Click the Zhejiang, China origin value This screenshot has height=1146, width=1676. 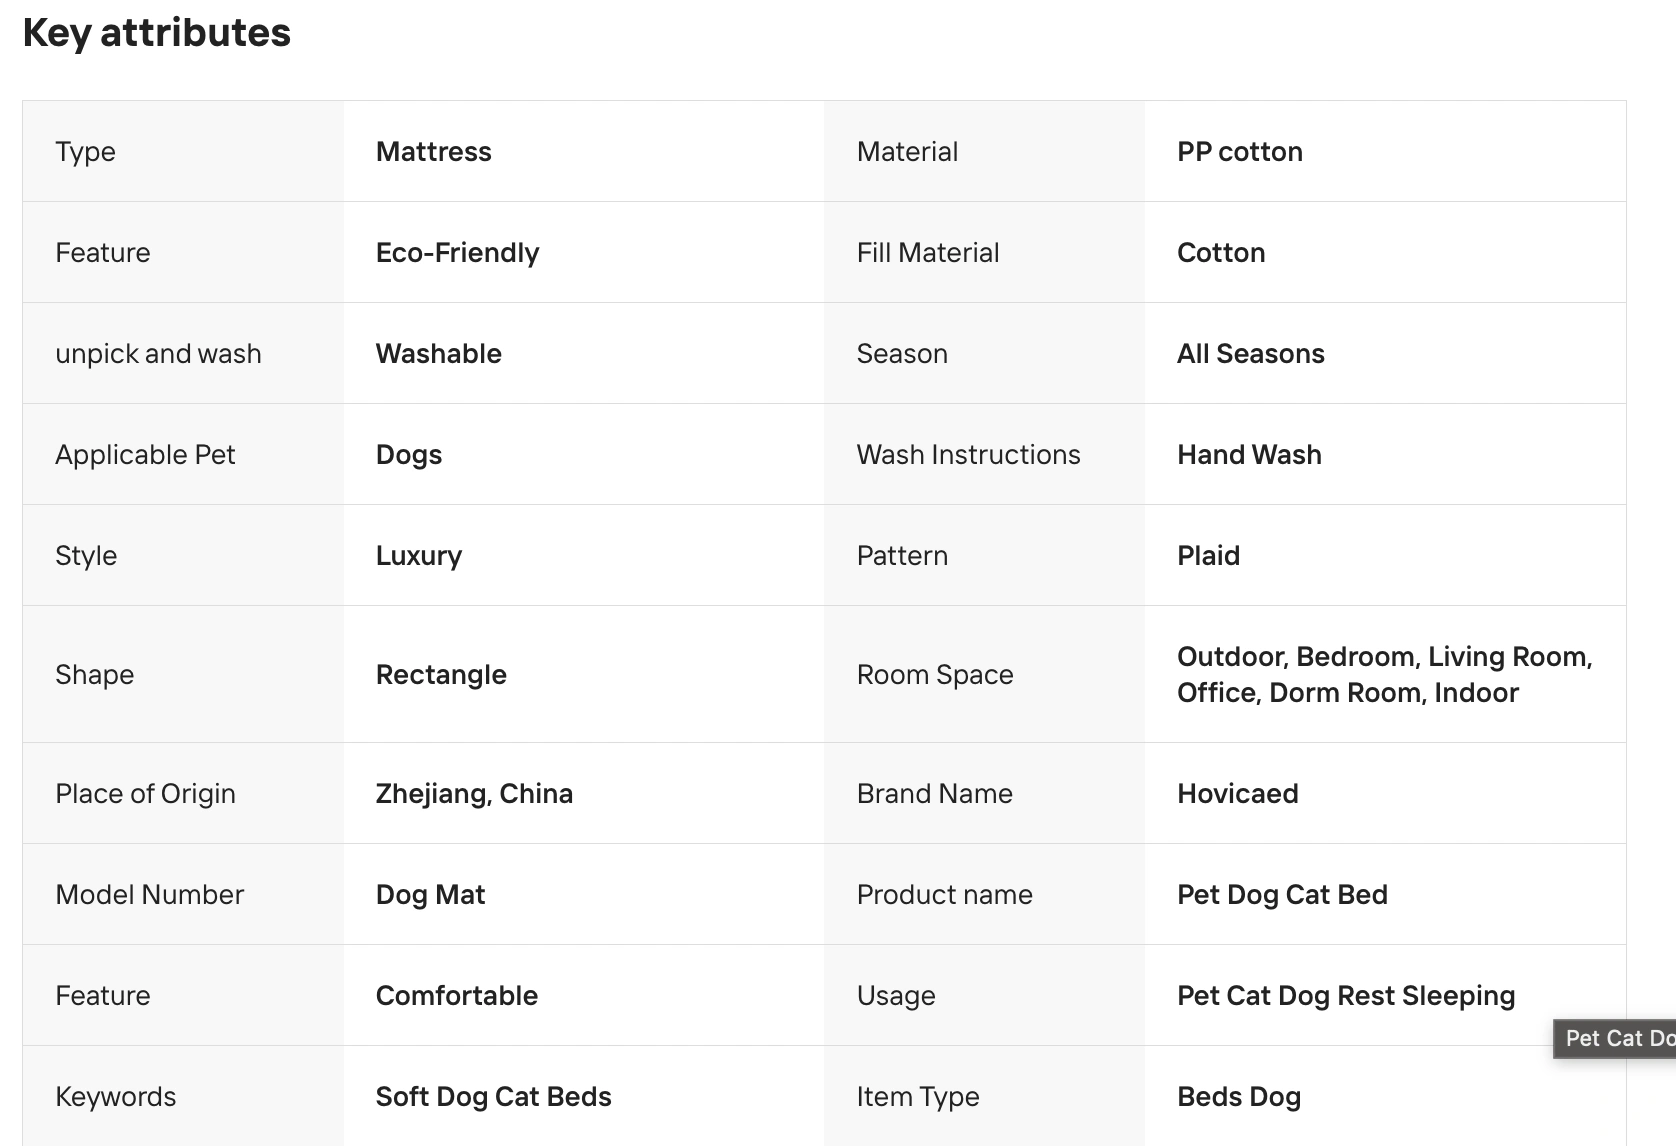click(474, 794)
